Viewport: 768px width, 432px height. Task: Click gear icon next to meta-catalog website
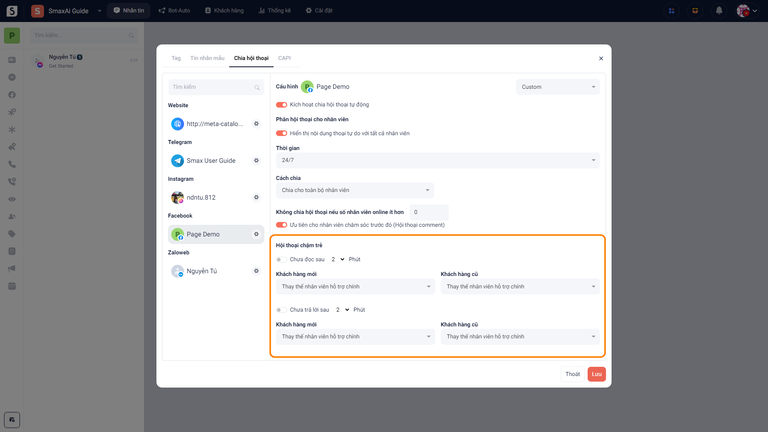click(x=256, y=124)
